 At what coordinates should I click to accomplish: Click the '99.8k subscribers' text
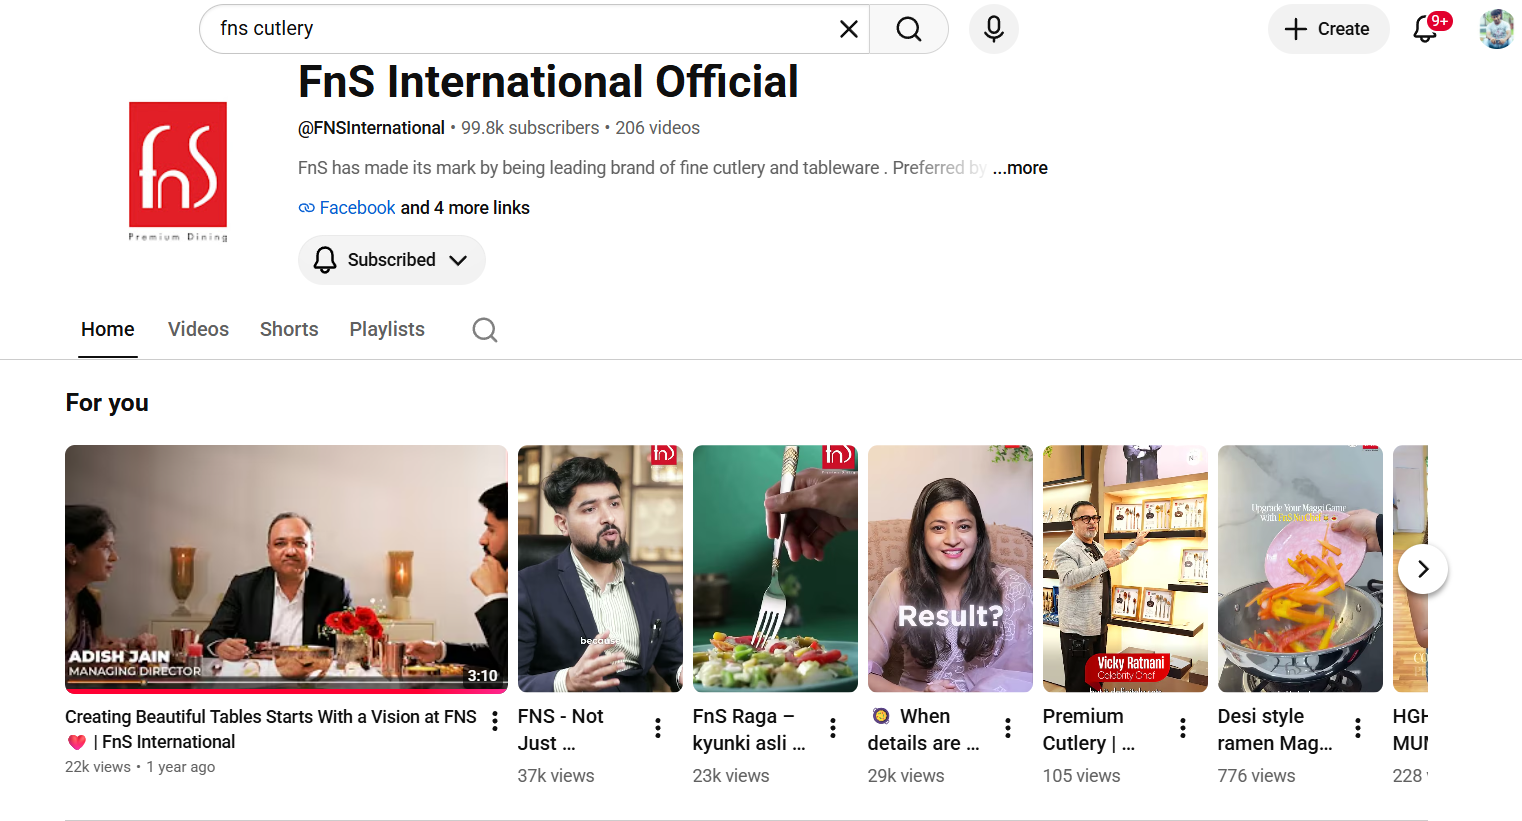tap(530, 128)
